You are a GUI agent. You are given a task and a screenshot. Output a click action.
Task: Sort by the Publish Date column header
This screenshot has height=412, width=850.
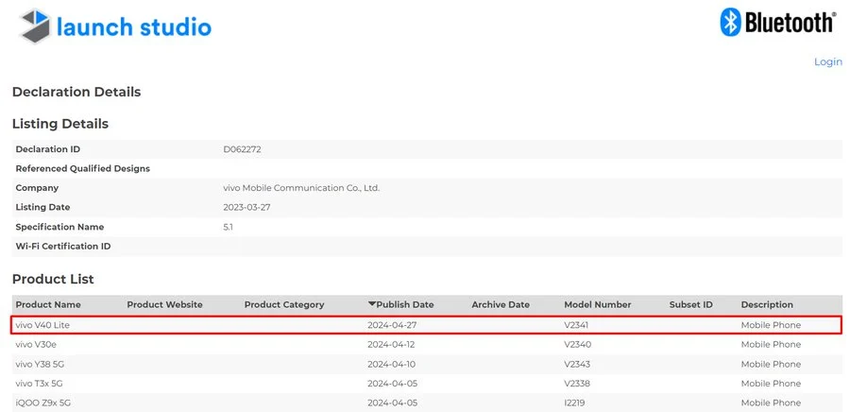coord(405,304)
